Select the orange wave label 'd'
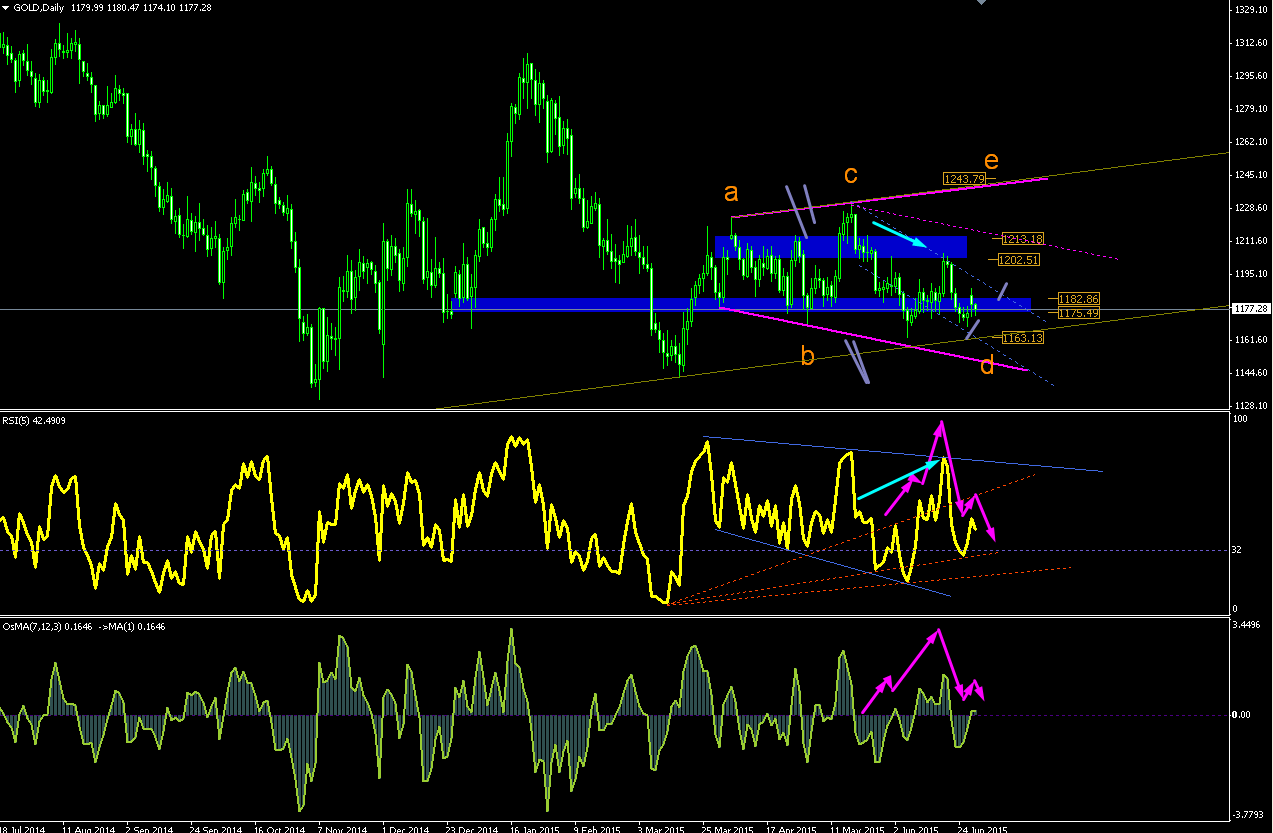Image resolution: width=1273 pixels, height=833 pixels. tap(987, 366)
